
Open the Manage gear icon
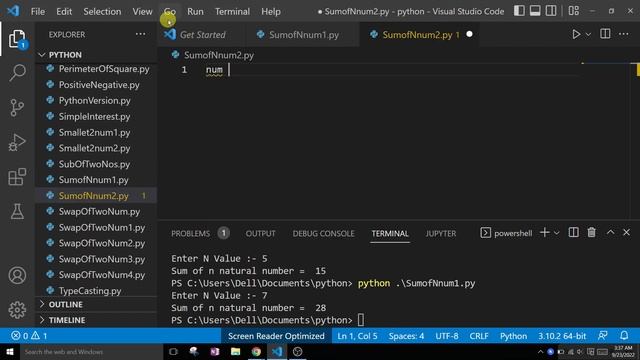[17, 310]
